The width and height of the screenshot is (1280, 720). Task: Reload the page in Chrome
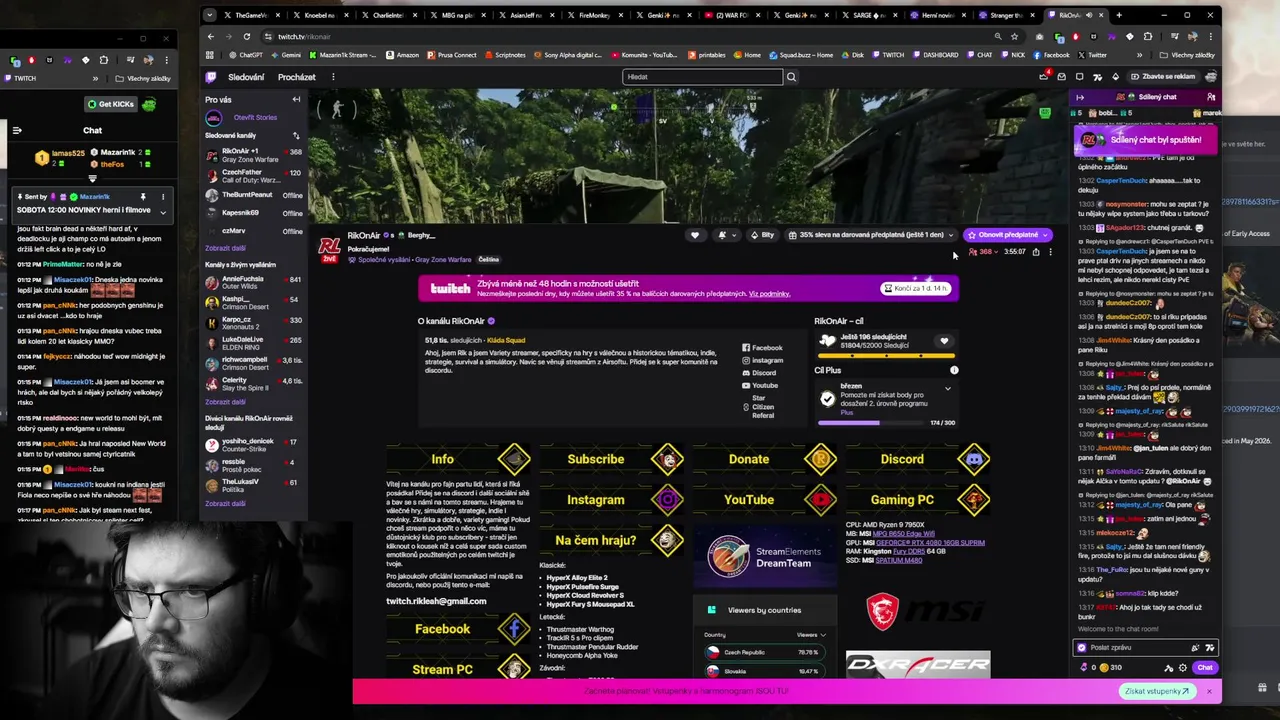click(247, 37)
